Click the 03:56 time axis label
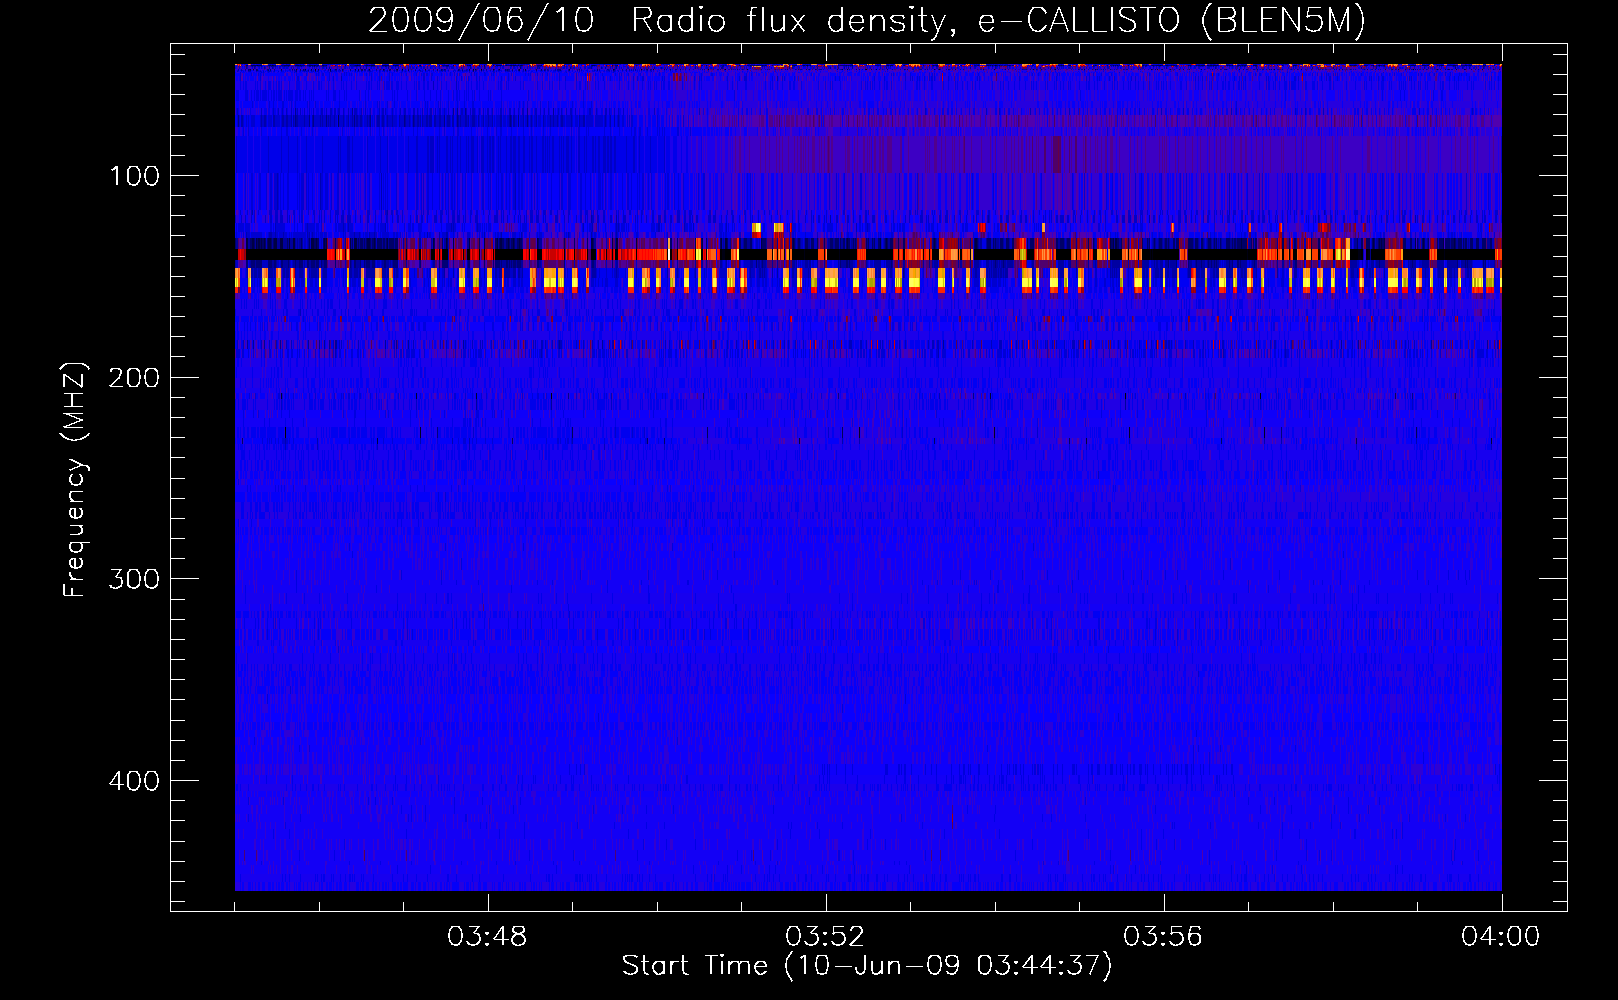1618x1000 pixels. click(1163, 937)
